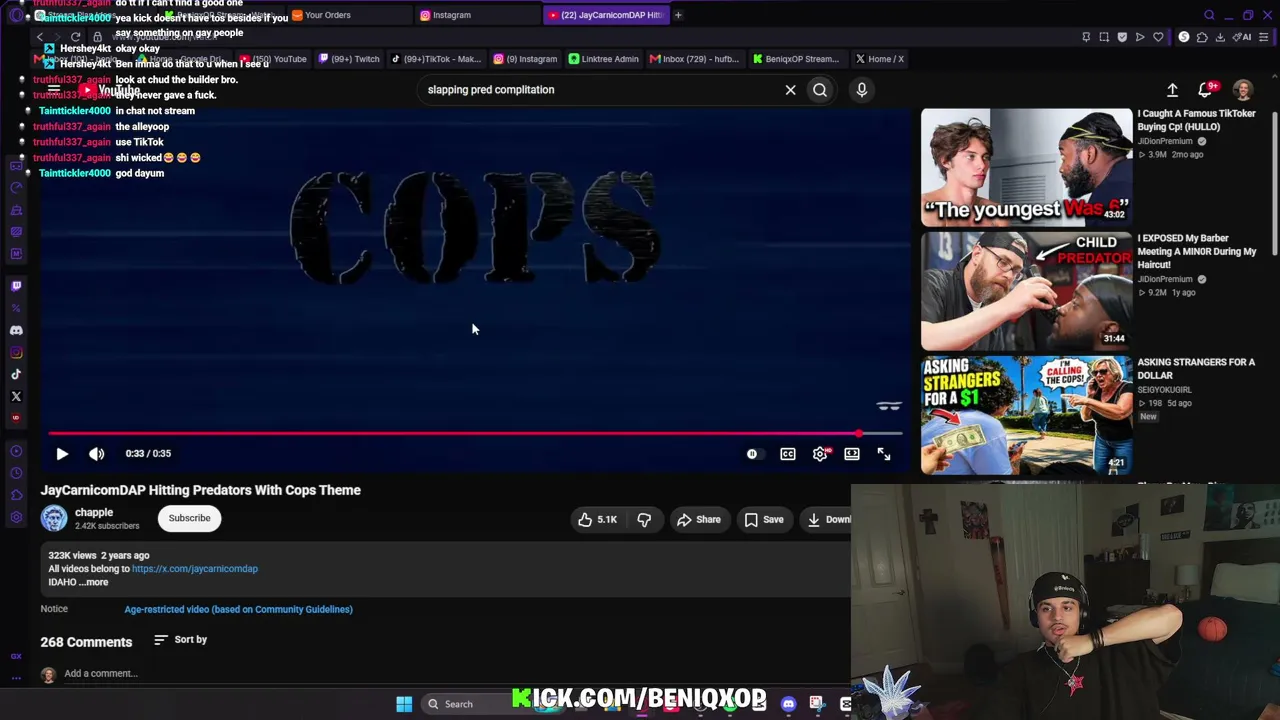Seek on the red video progress bar
This screenshot has height=720, width=1280.
475,433
